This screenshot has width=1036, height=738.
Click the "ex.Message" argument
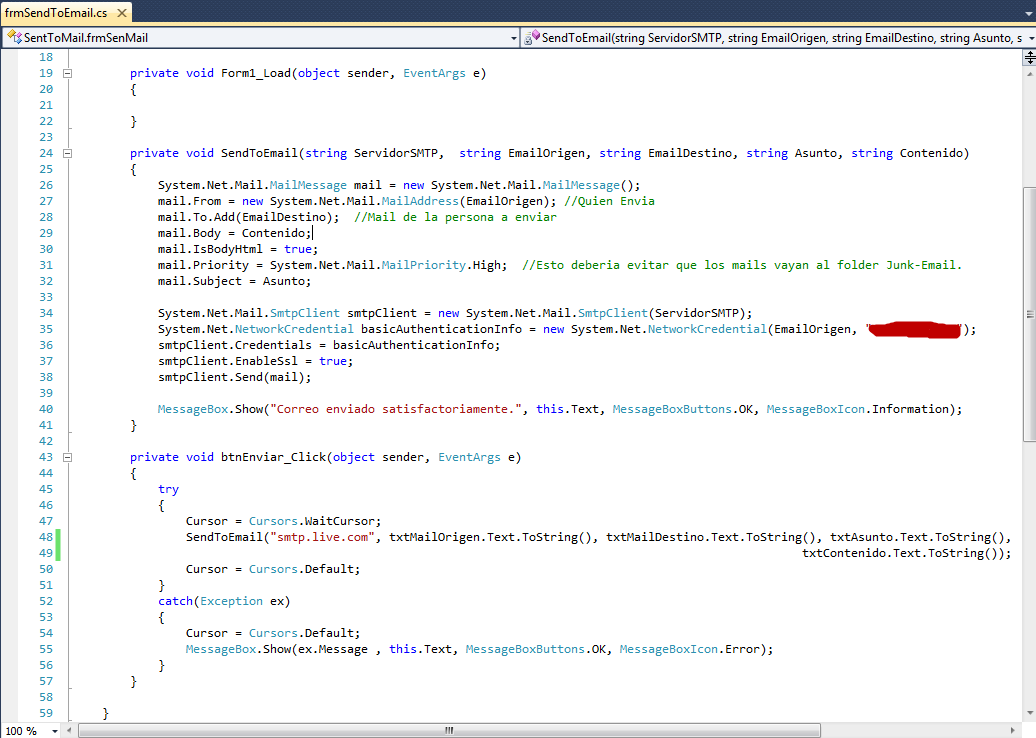point(332,649)
